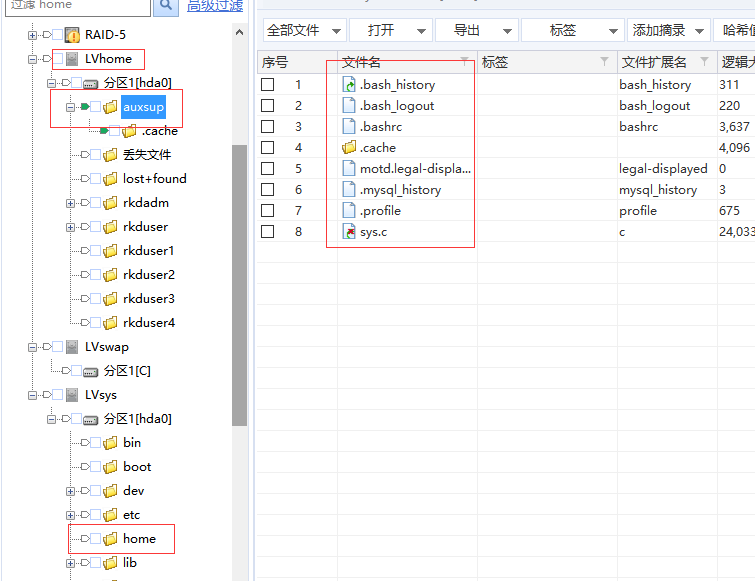Click the filter icon in 标签 column header
The height and width of the screenshot is (581, 755).
point(604,61)
